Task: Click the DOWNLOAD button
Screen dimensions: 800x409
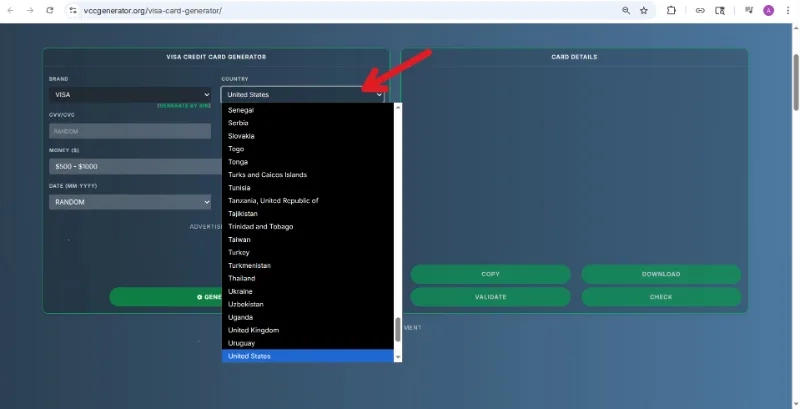Action: (661, 274)
